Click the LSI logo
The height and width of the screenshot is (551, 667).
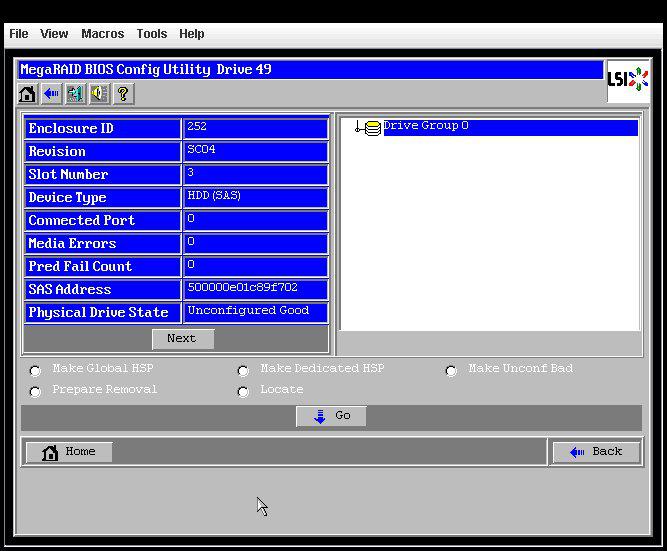(x=628, y=80)
